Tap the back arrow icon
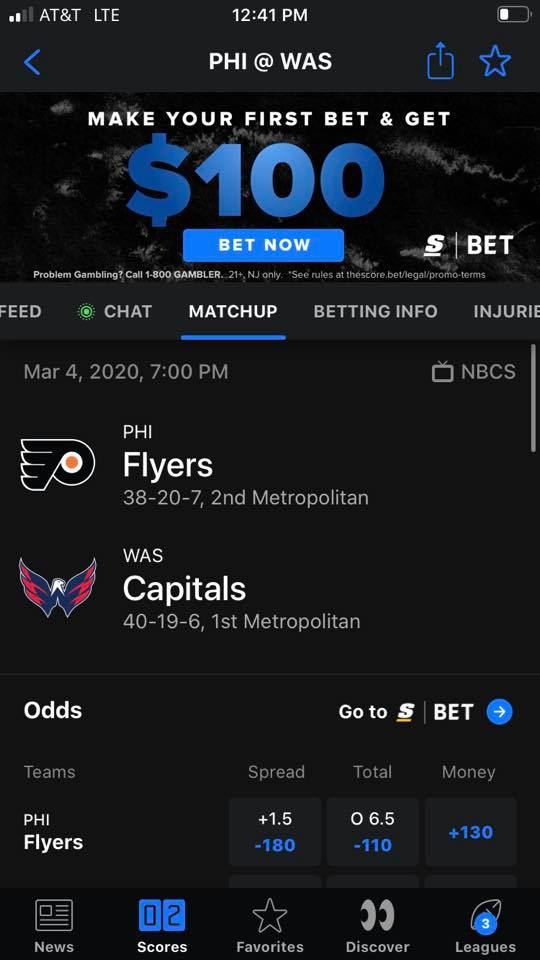 (32, 62)
